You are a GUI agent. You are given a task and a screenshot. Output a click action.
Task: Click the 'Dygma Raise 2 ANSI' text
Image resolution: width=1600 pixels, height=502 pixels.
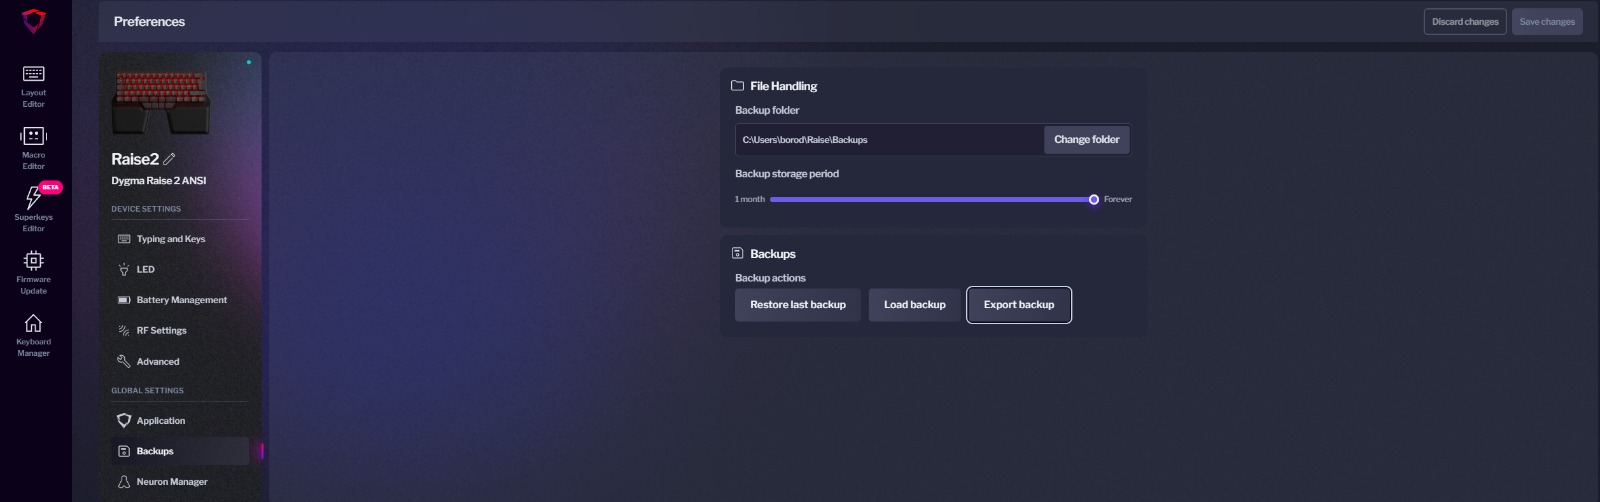click(159, 181)
